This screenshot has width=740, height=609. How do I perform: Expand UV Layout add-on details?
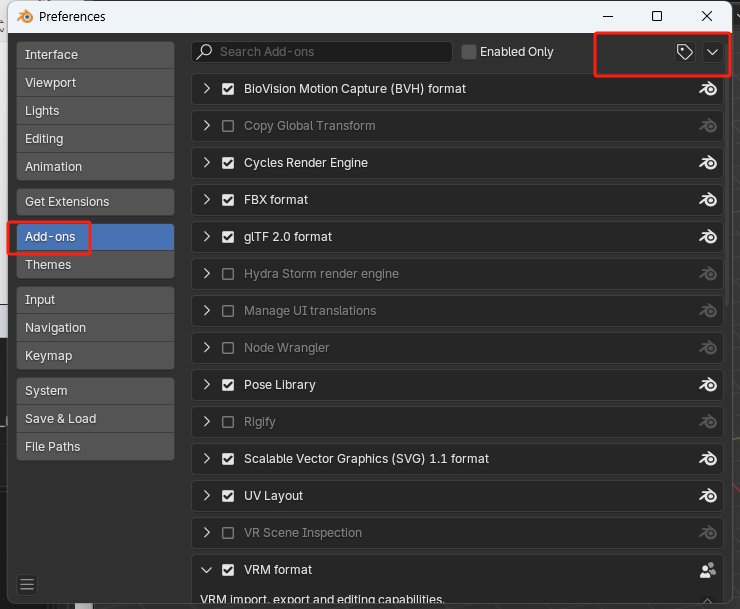[x=206, y=496]
